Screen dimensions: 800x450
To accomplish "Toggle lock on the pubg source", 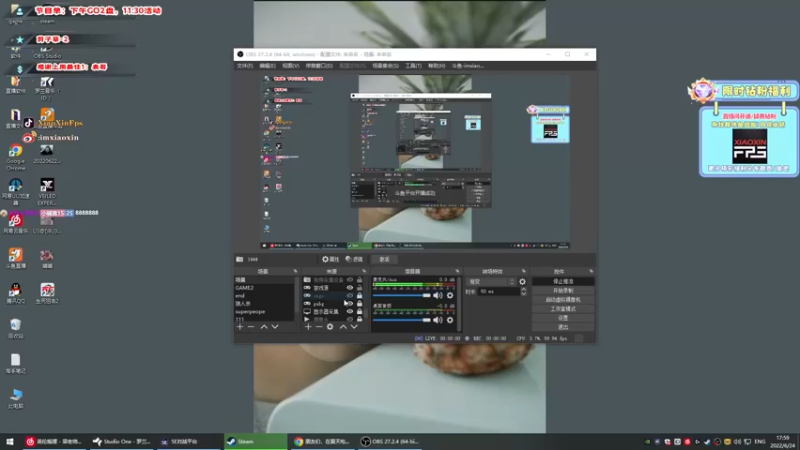I will [x=360, y=304].
